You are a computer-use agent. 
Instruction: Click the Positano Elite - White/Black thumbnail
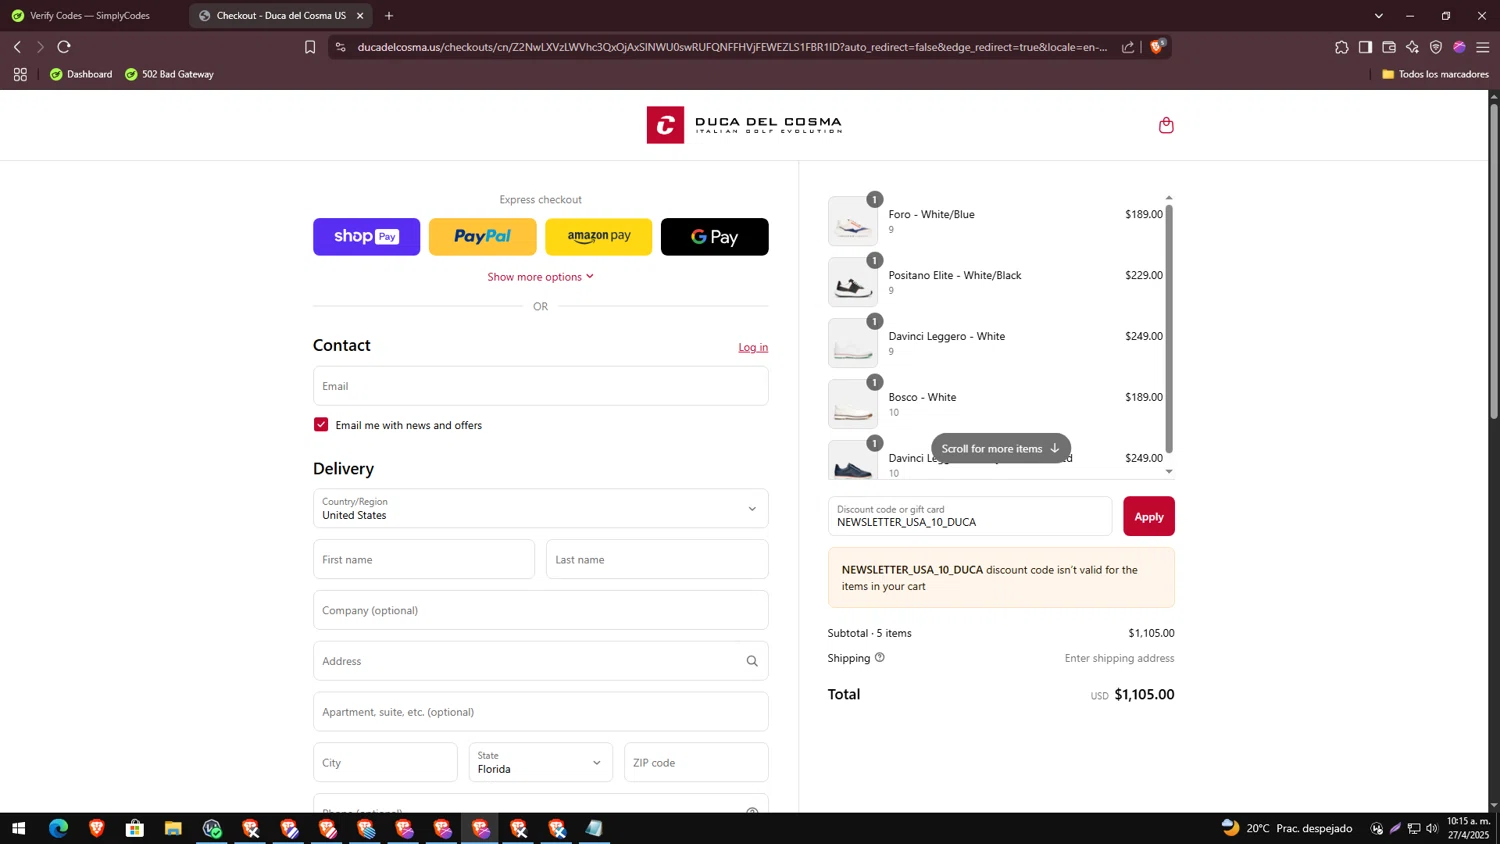[x=853, y=282]
